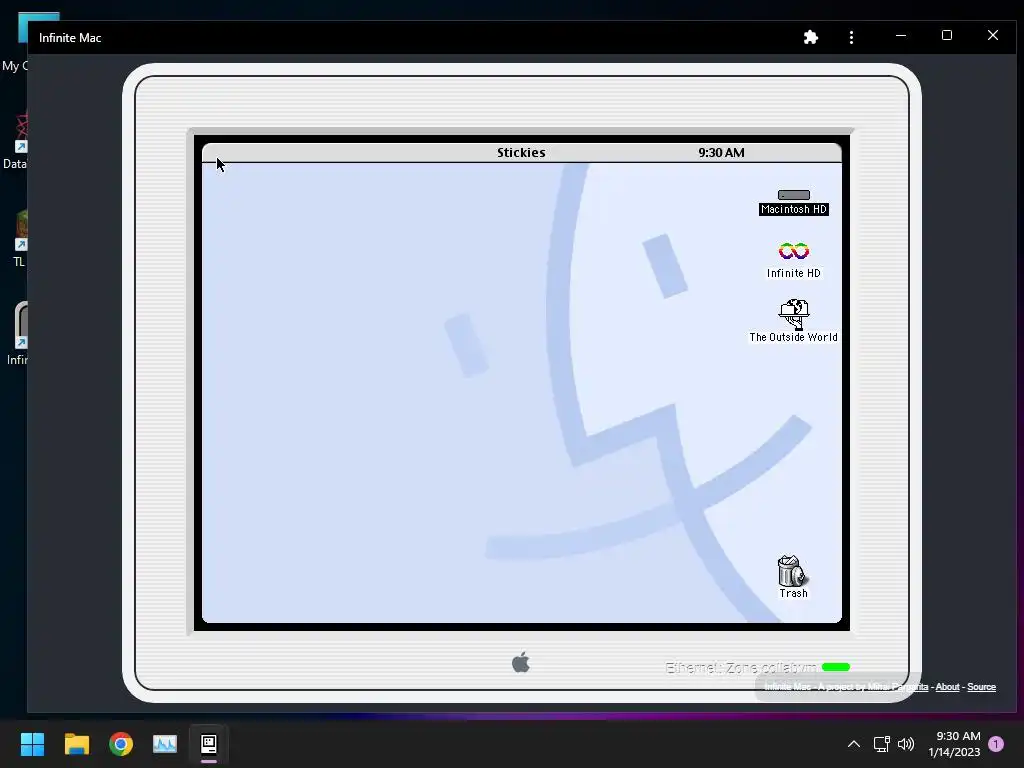The image size is (1024, 768).
Task: Open the taskbar clock and date
Action: click(954, 744)
